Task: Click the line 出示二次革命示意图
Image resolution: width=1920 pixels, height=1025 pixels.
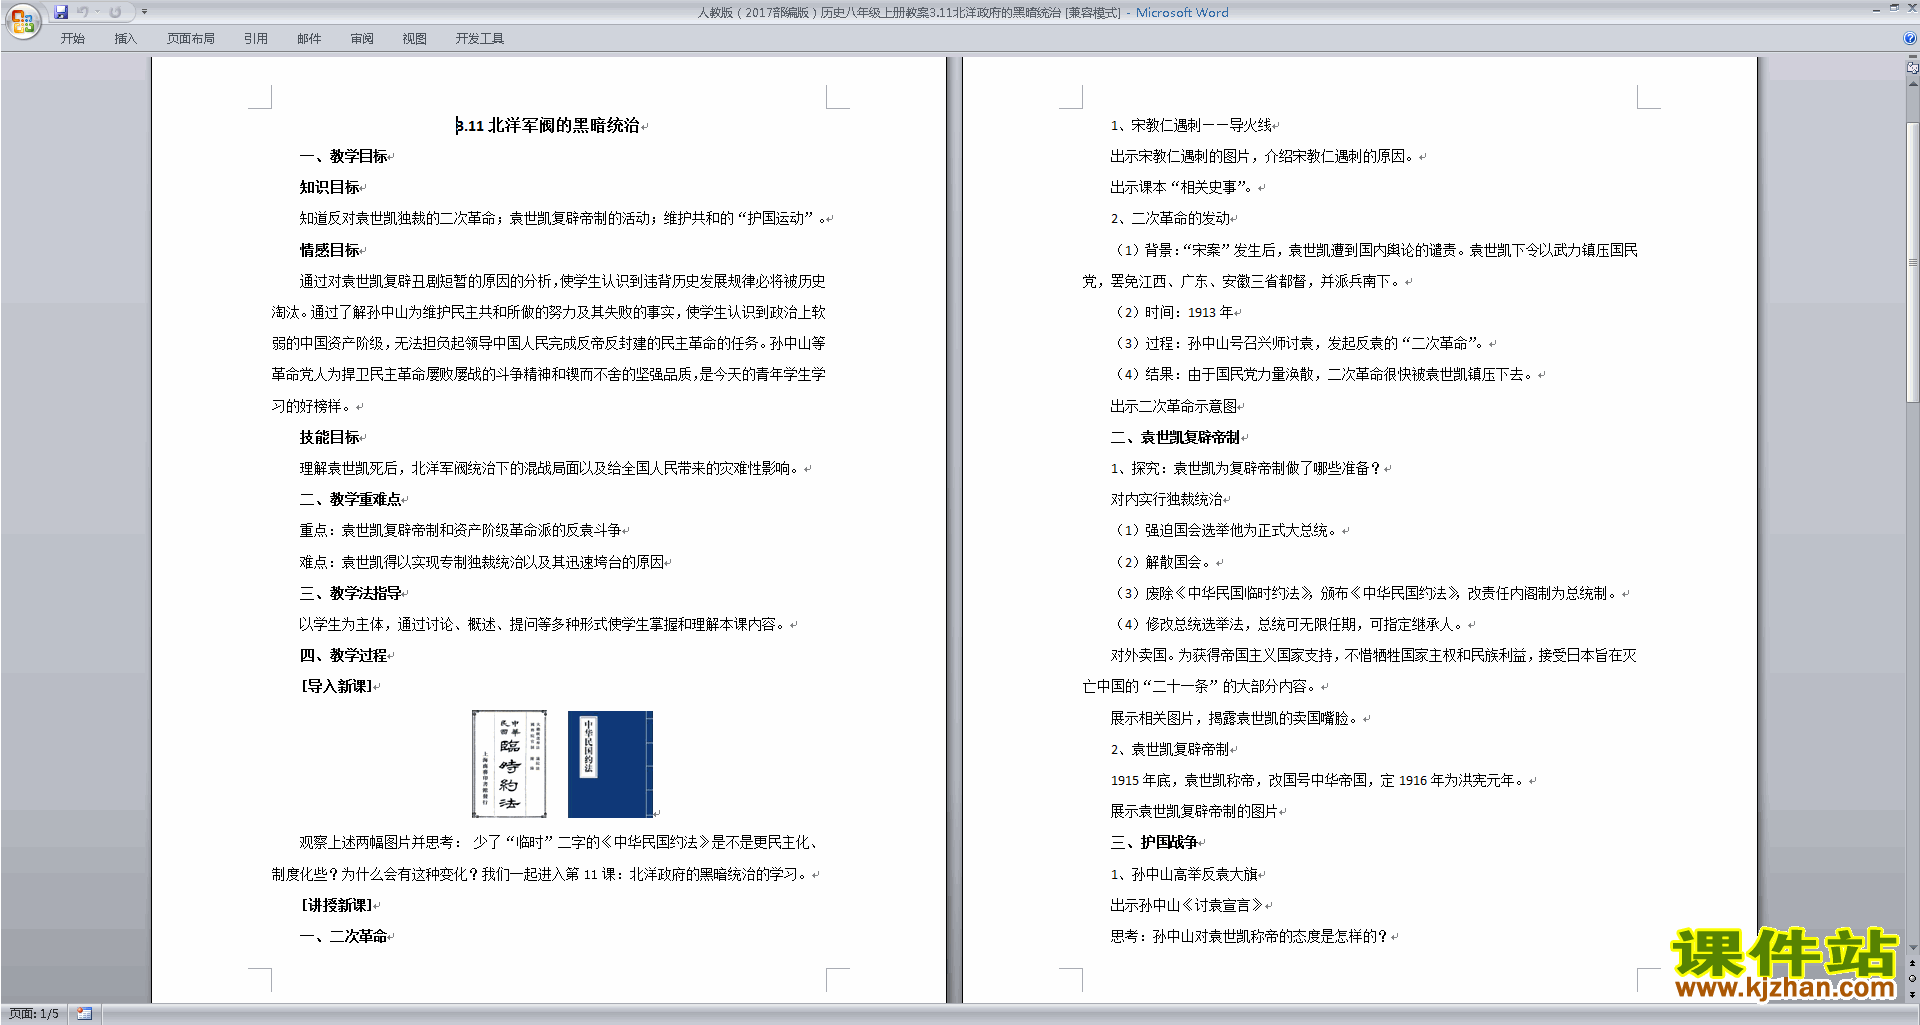Action: pyautogui.click(x=1174, y=406)
